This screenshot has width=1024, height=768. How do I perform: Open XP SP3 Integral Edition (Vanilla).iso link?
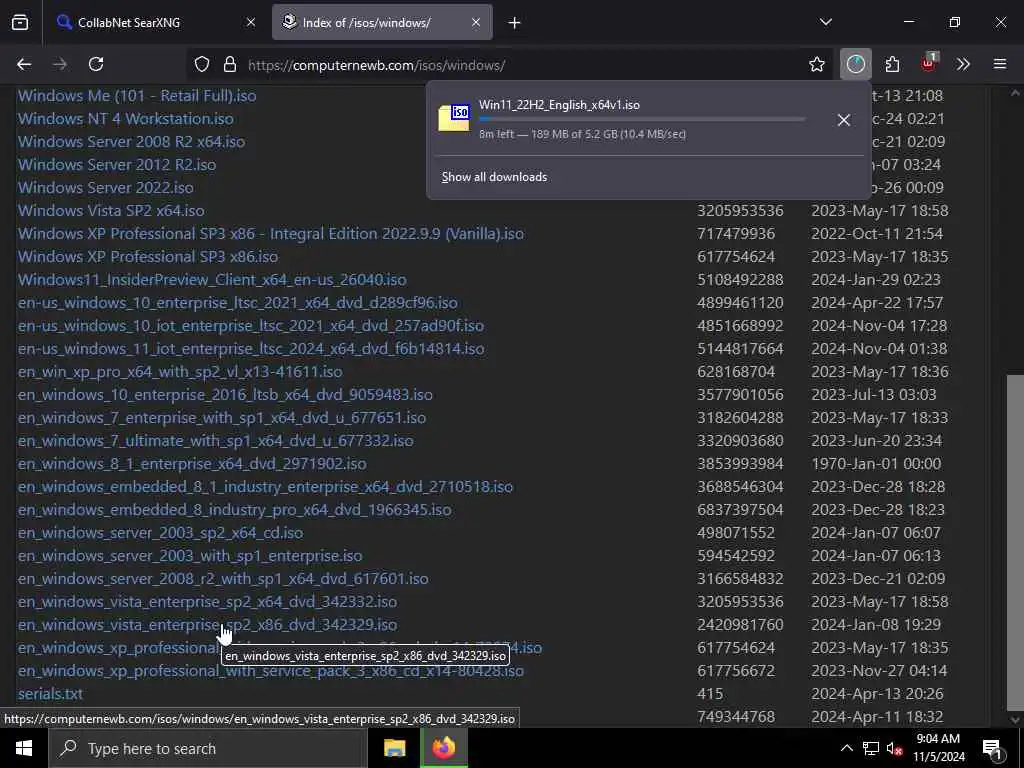[270, 234]
